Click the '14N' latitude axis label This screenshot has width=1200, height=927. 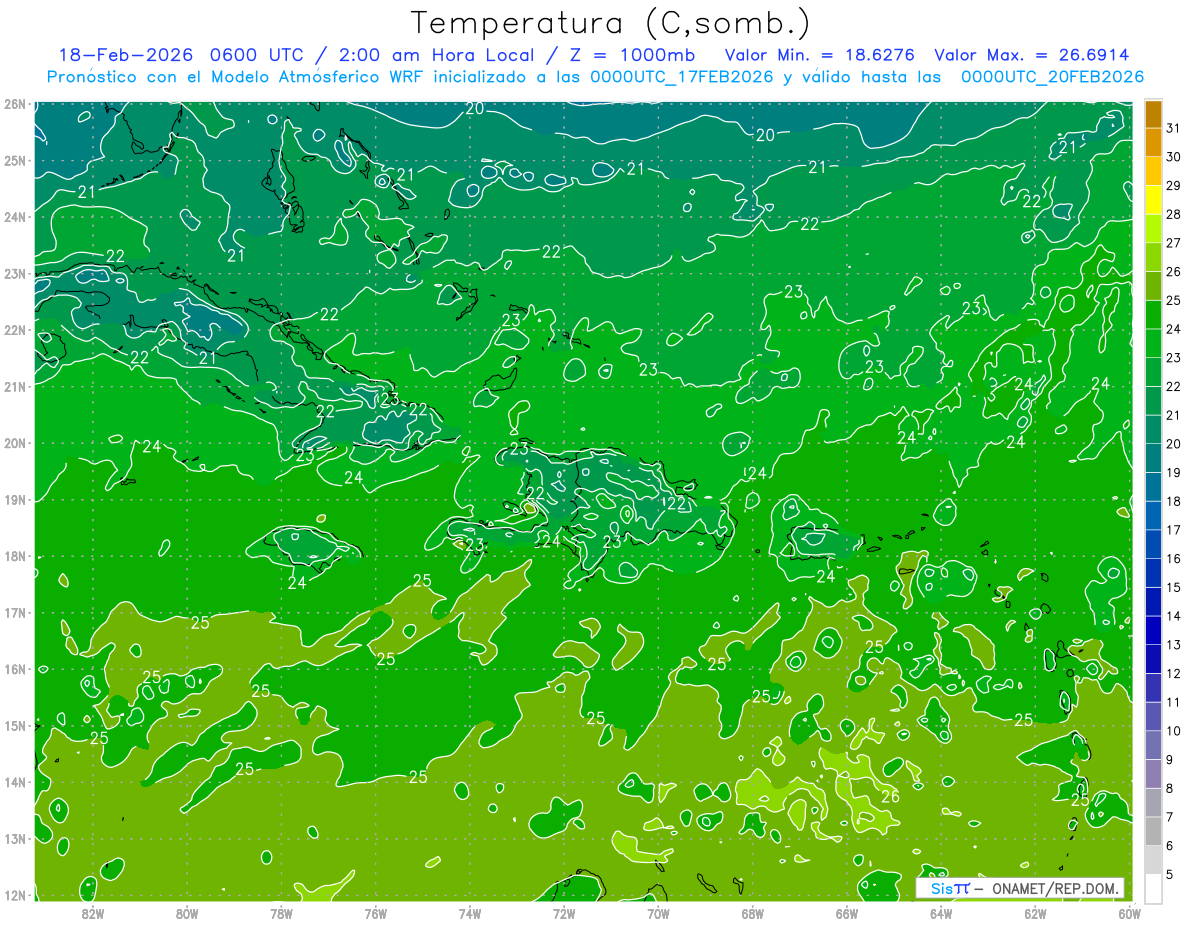(x=15, y=782)
